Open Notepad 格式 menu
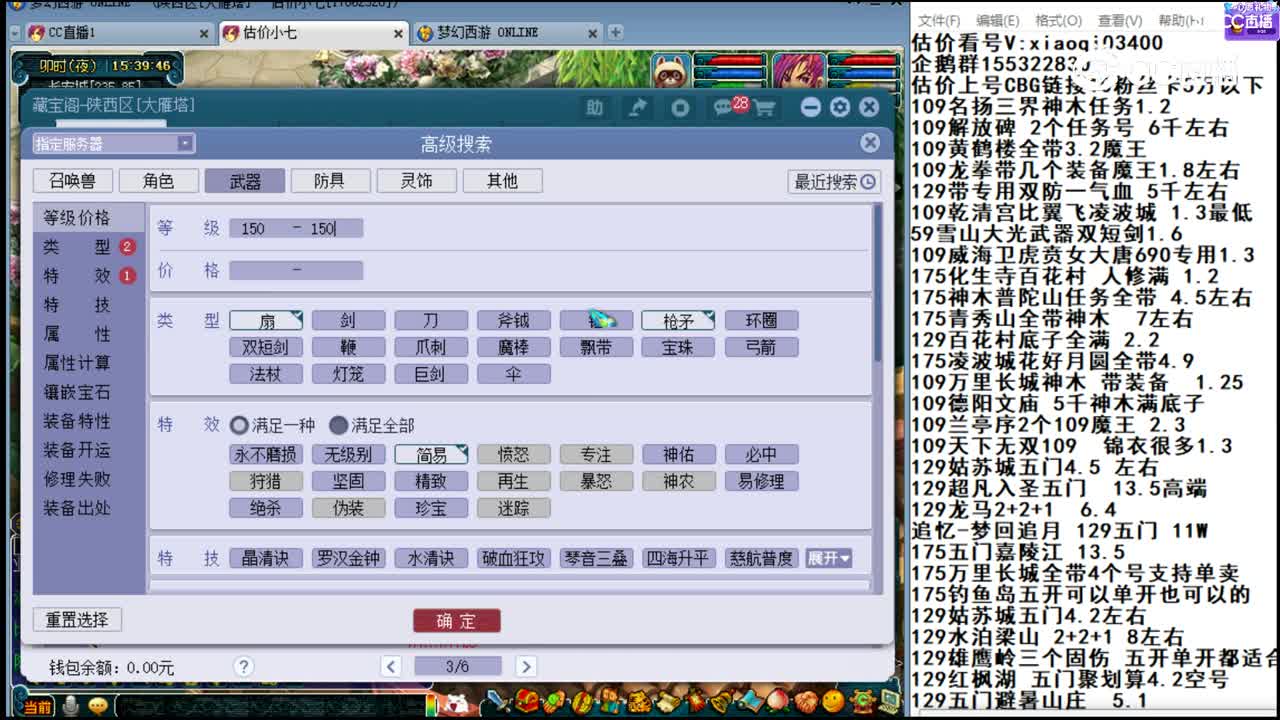Screen dimensions: 1280x720 tap(1058, 21)
